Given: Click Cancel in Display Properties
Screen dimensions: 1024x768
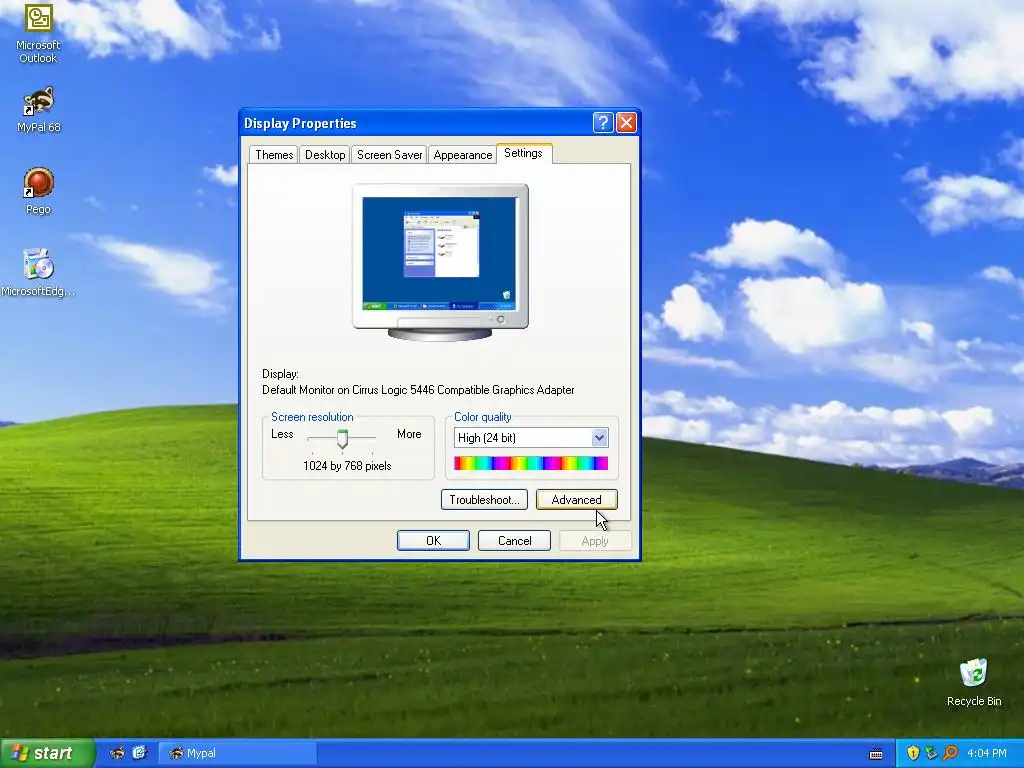Looking at the screenshot, I should pos(515,541).
